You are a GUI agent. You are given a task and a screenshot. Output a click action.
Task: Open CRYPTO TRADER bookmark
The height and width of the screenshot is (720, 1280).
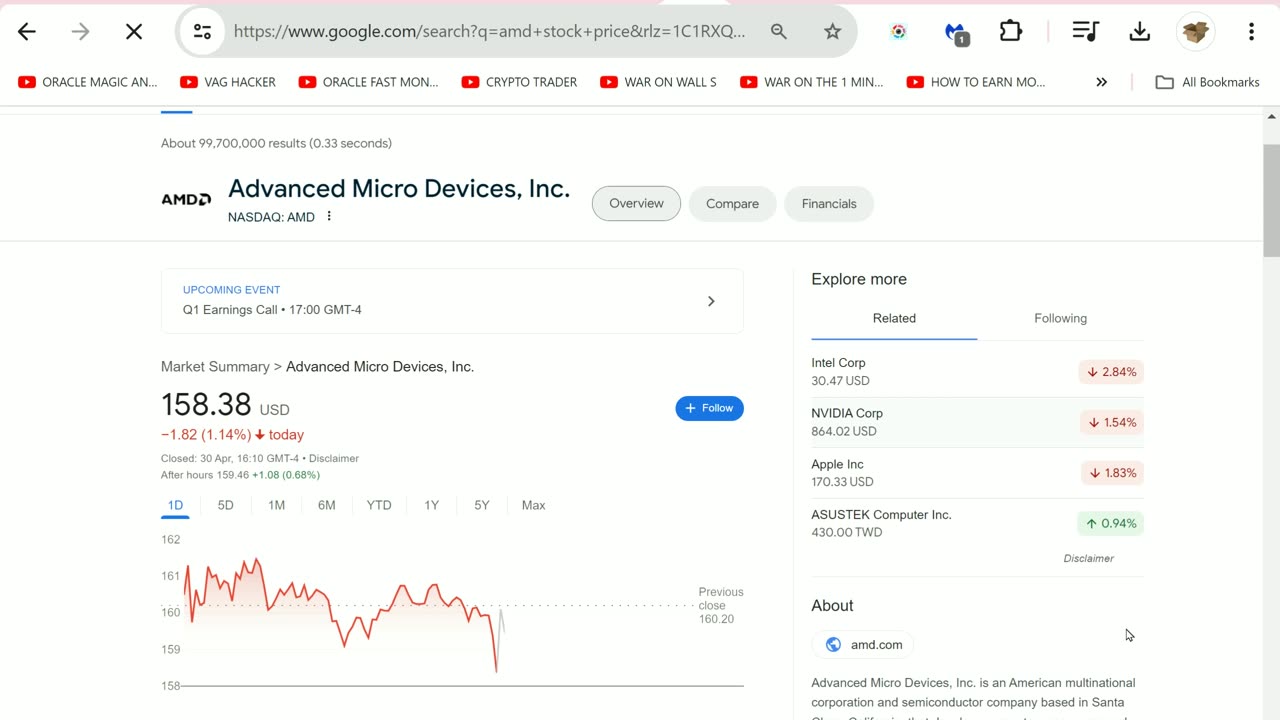click(520, 82)
